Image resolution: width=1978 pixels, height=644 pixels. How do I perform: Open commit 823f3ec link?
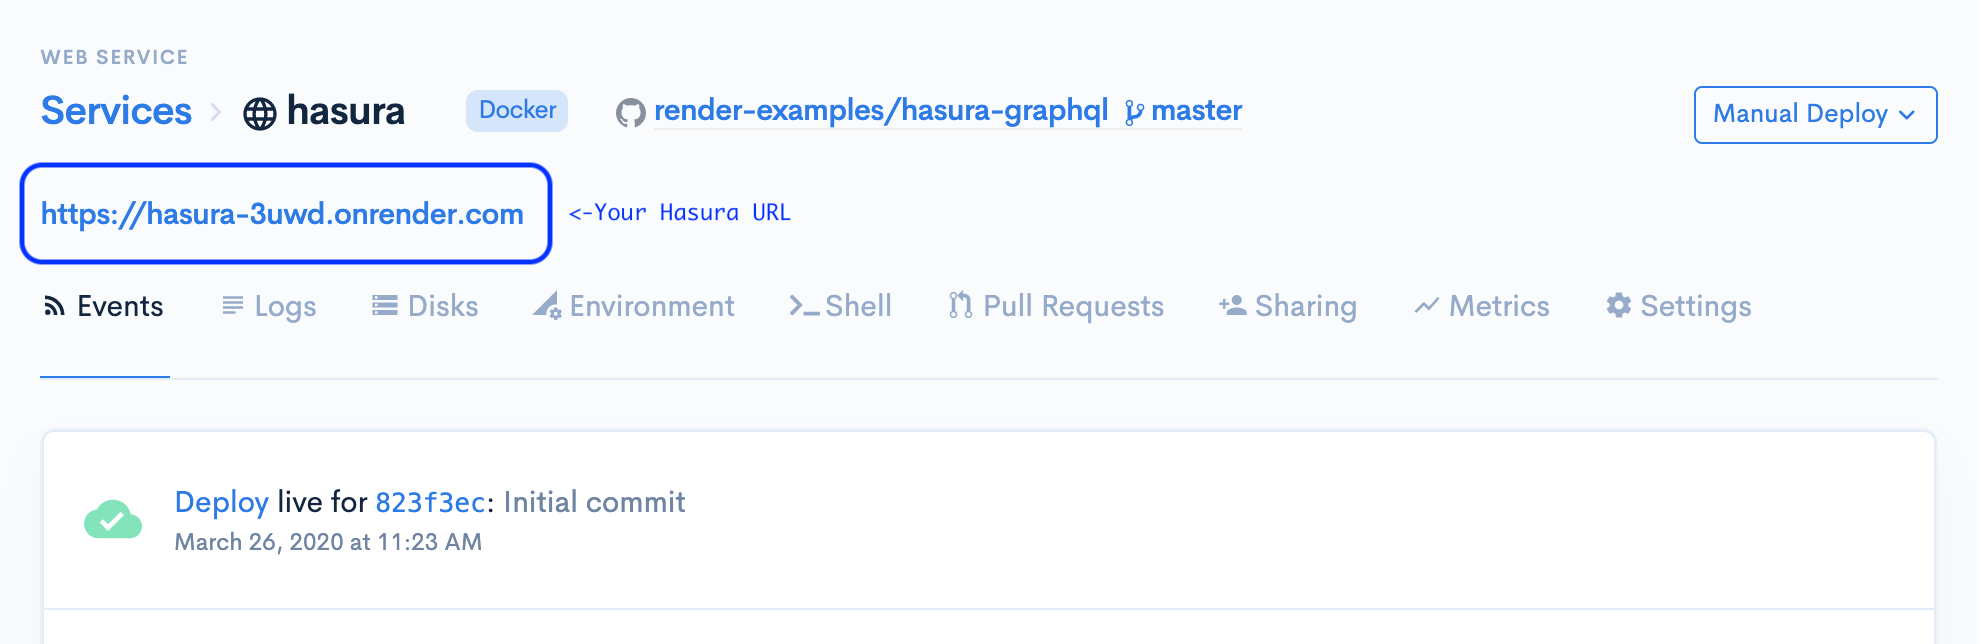click(x=430, y=502)
